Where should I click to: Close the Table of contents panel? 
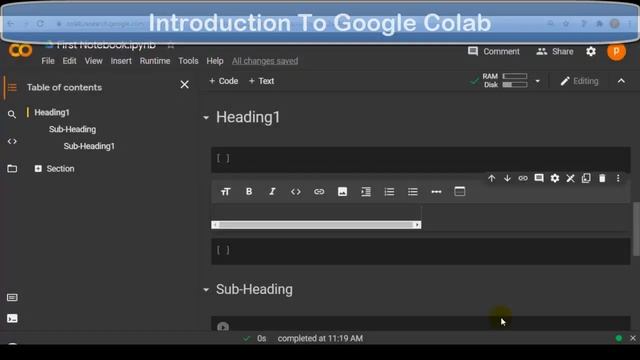pyautogui.click(x=184, y=84)
